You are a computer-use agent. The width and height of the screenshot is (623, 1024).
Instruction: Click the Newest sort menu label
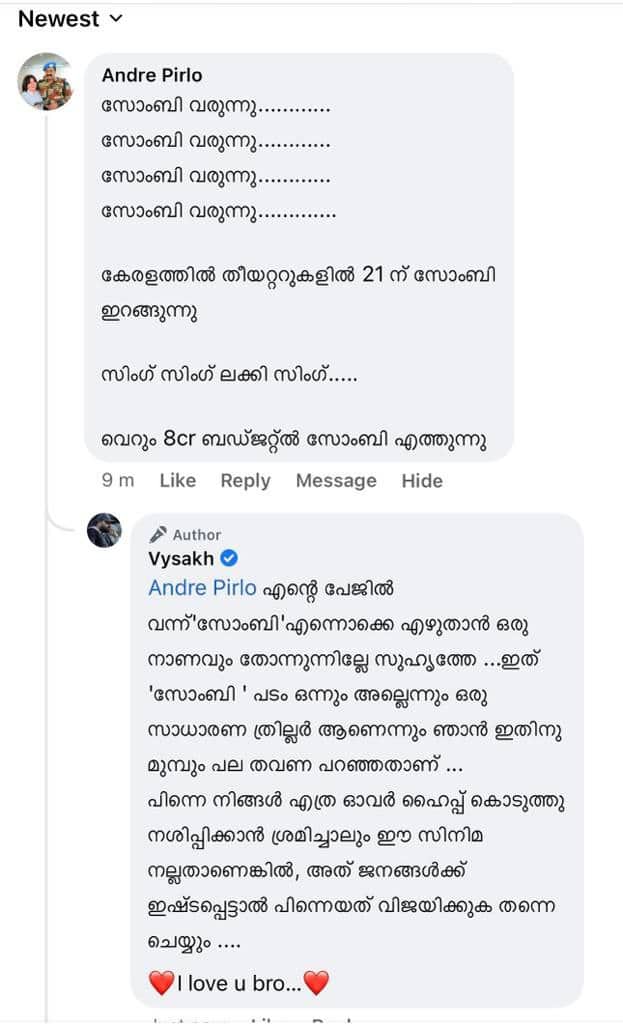click(56, 18)
